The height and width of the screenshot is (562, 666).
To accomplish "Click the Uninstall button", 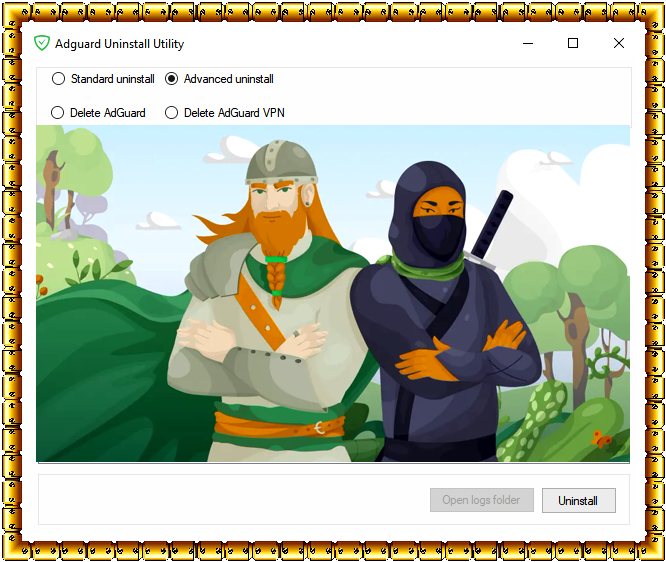I will pyautogui.click(x=579, y=500).
